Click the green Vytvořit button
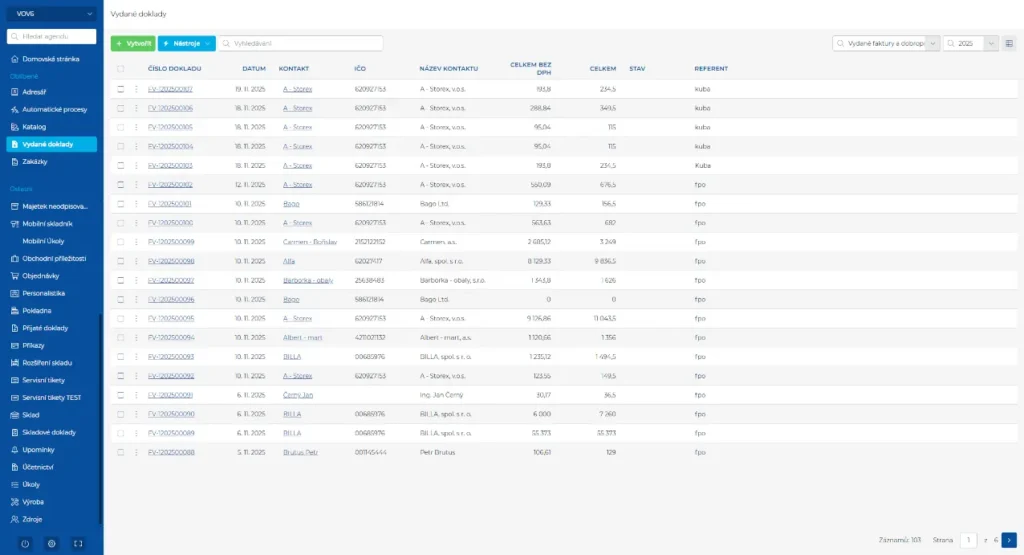The width and height of the screenshot is (1024, 555). [x=132, y=44]
